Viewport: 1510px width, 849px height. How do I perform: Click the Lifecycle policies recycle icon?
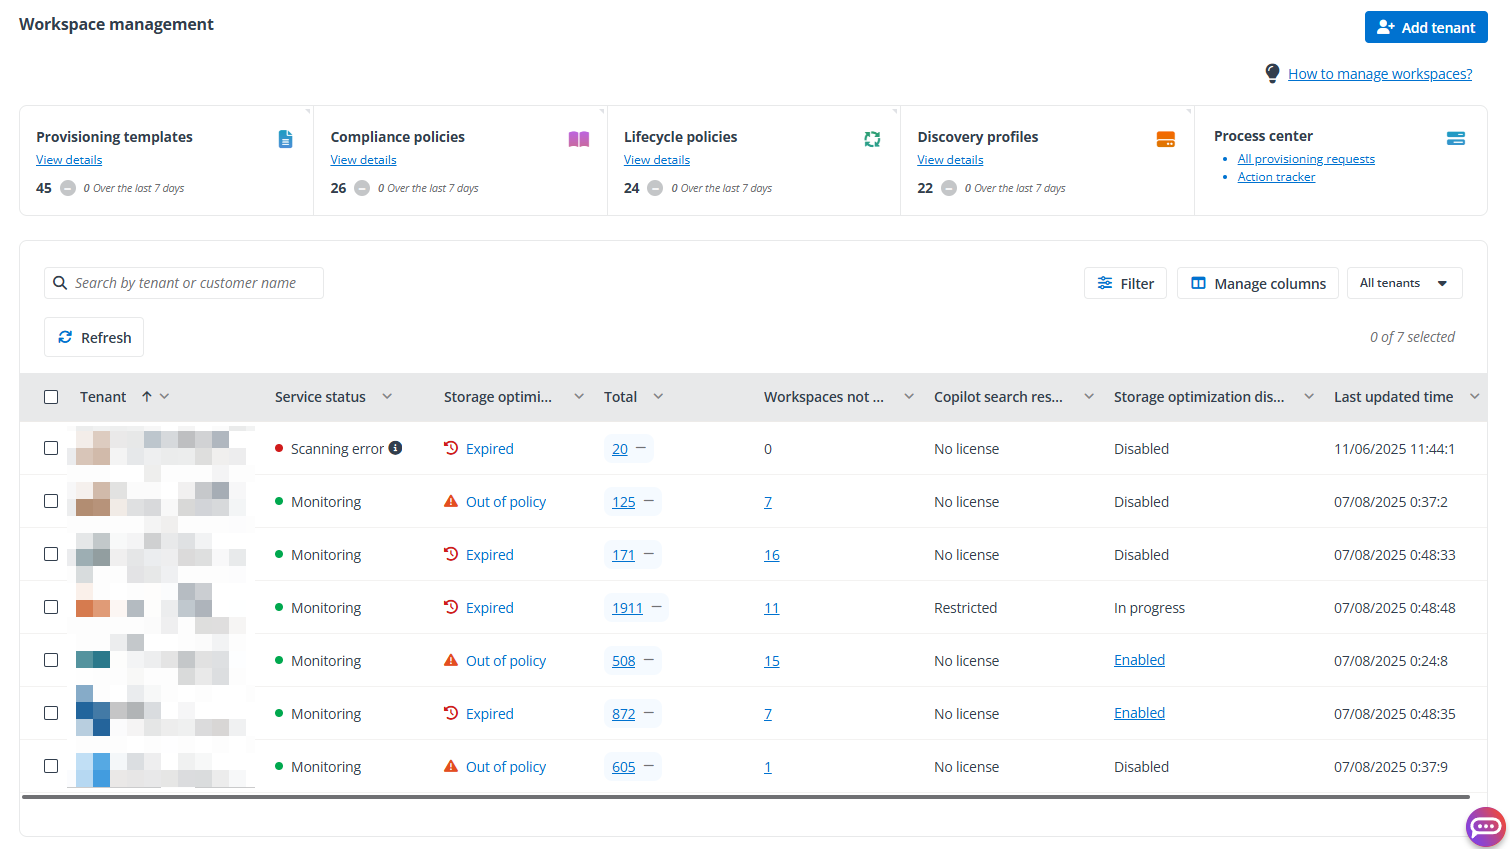pos(872,138)
